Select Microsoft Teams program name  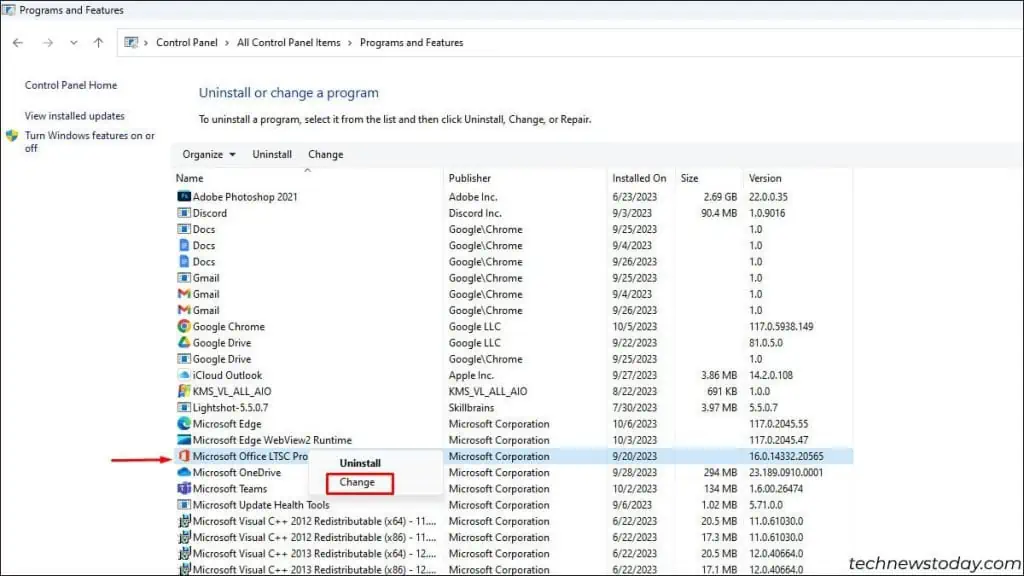230,488
